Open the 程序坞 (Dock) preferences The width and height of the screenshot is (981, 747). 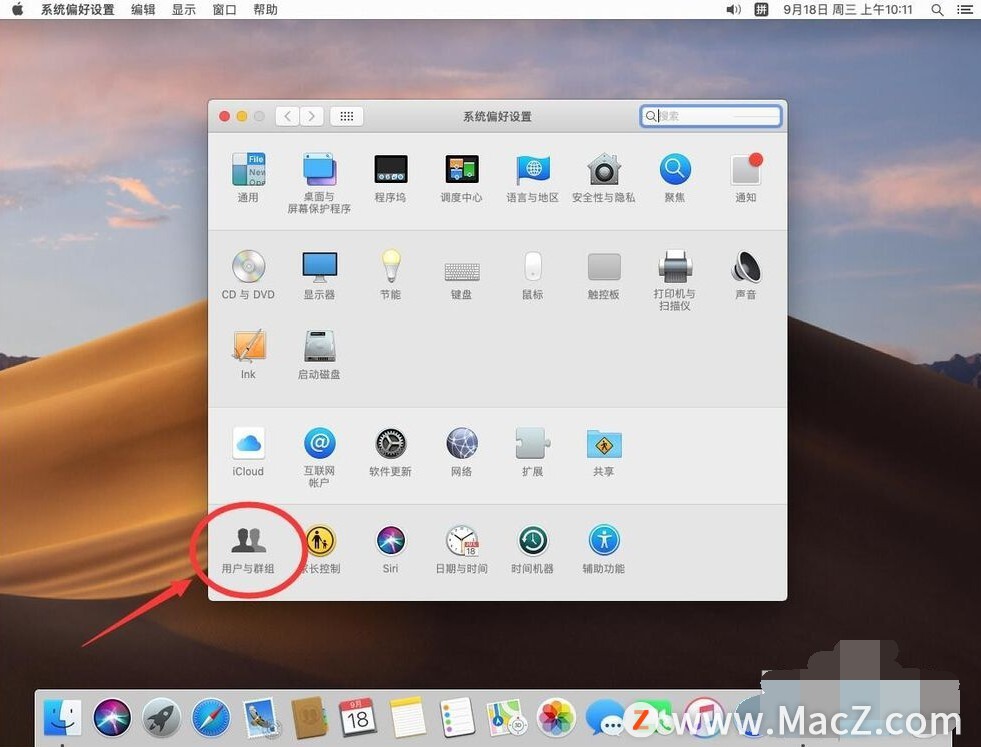(390, 177)
